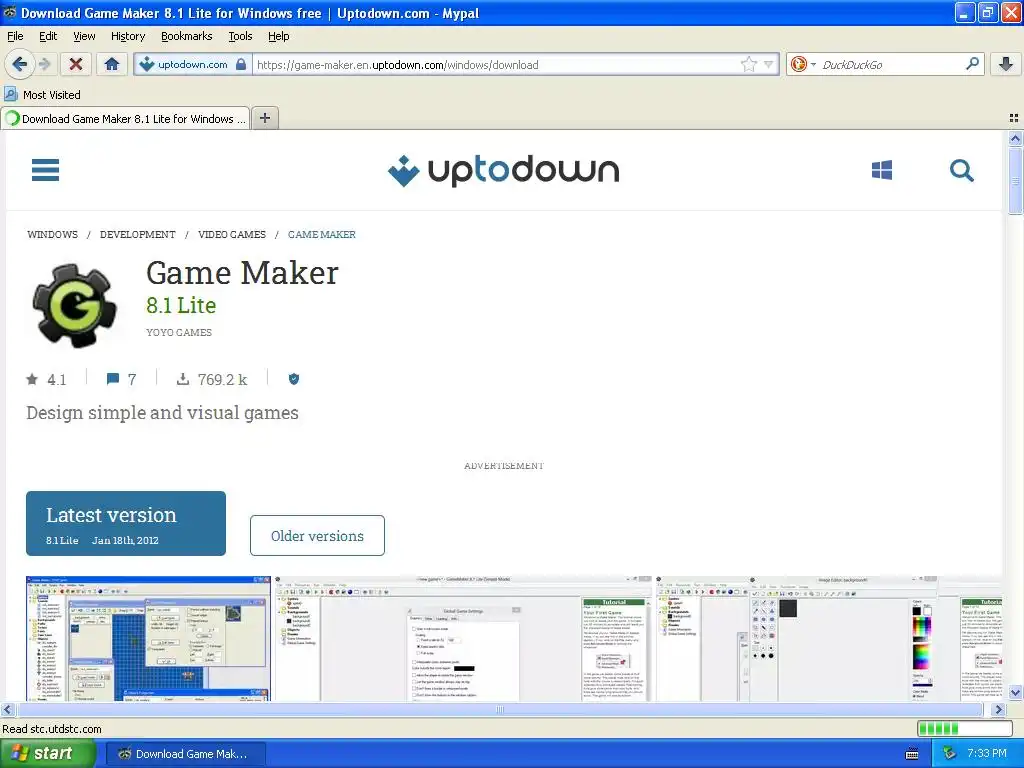Click the Download Game Mak... taskbar button
1024x768 pixels.
(x=185, y=754)
